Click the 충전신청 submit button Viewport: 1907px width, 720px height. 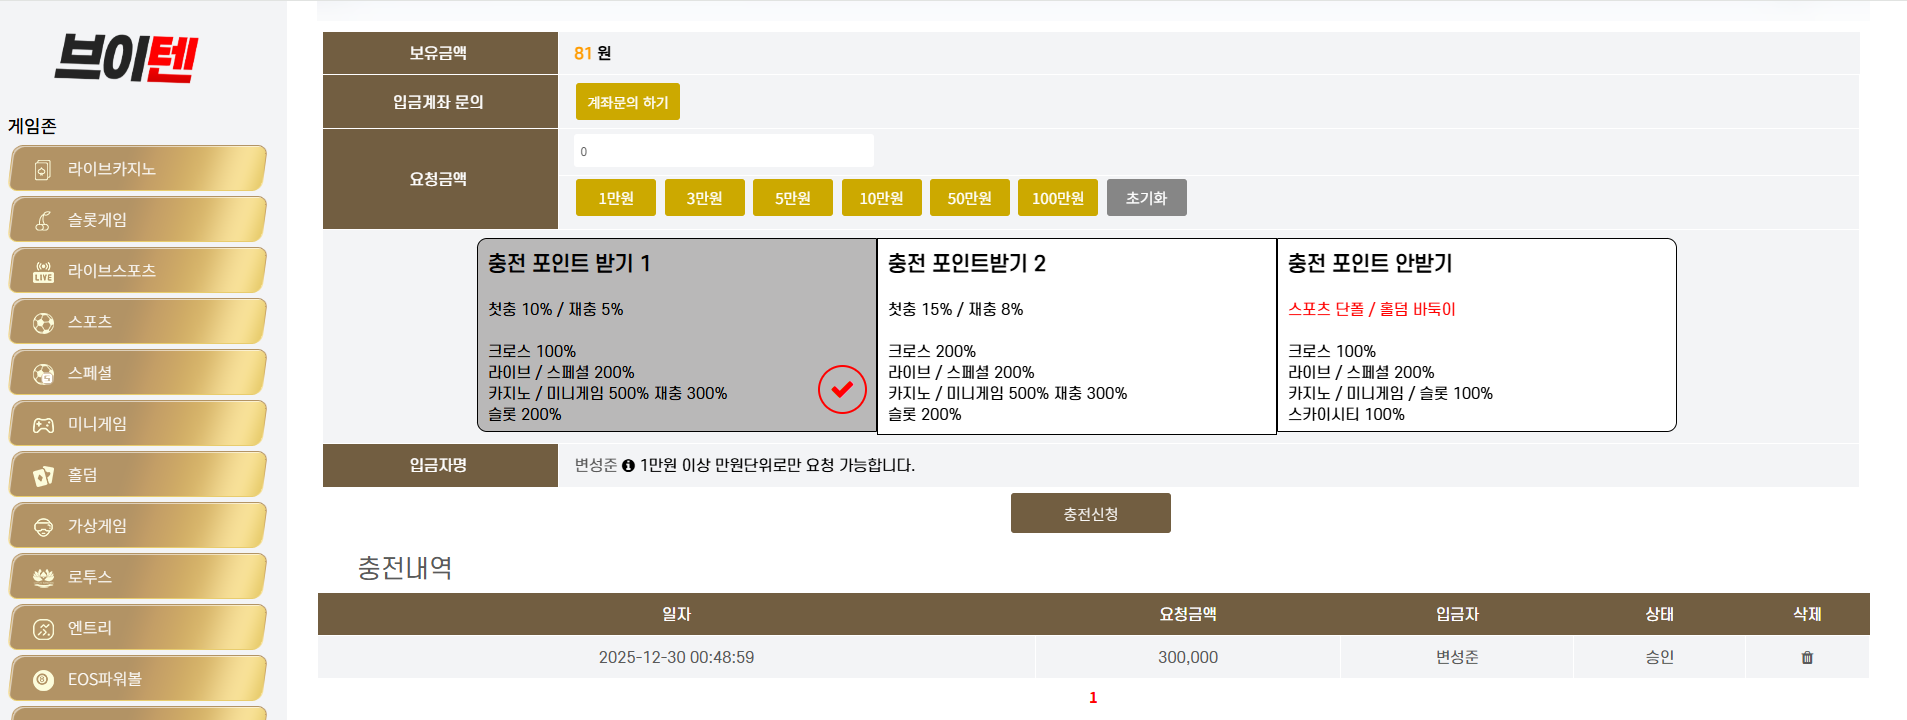1091,513
